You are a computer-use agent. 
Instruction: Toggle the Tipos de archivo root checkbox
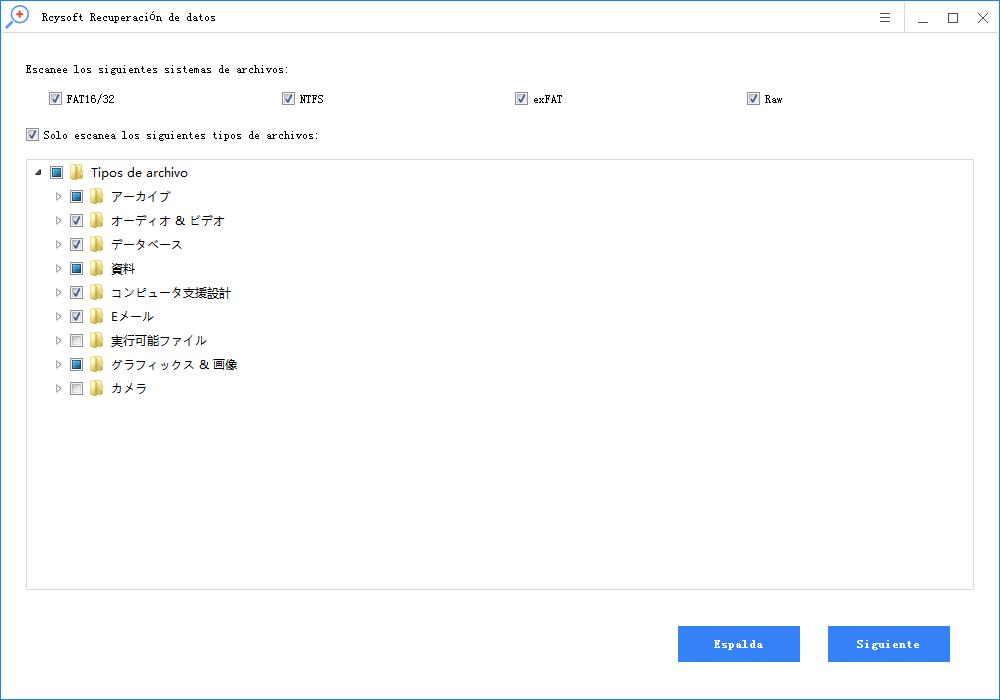(57, 172)
